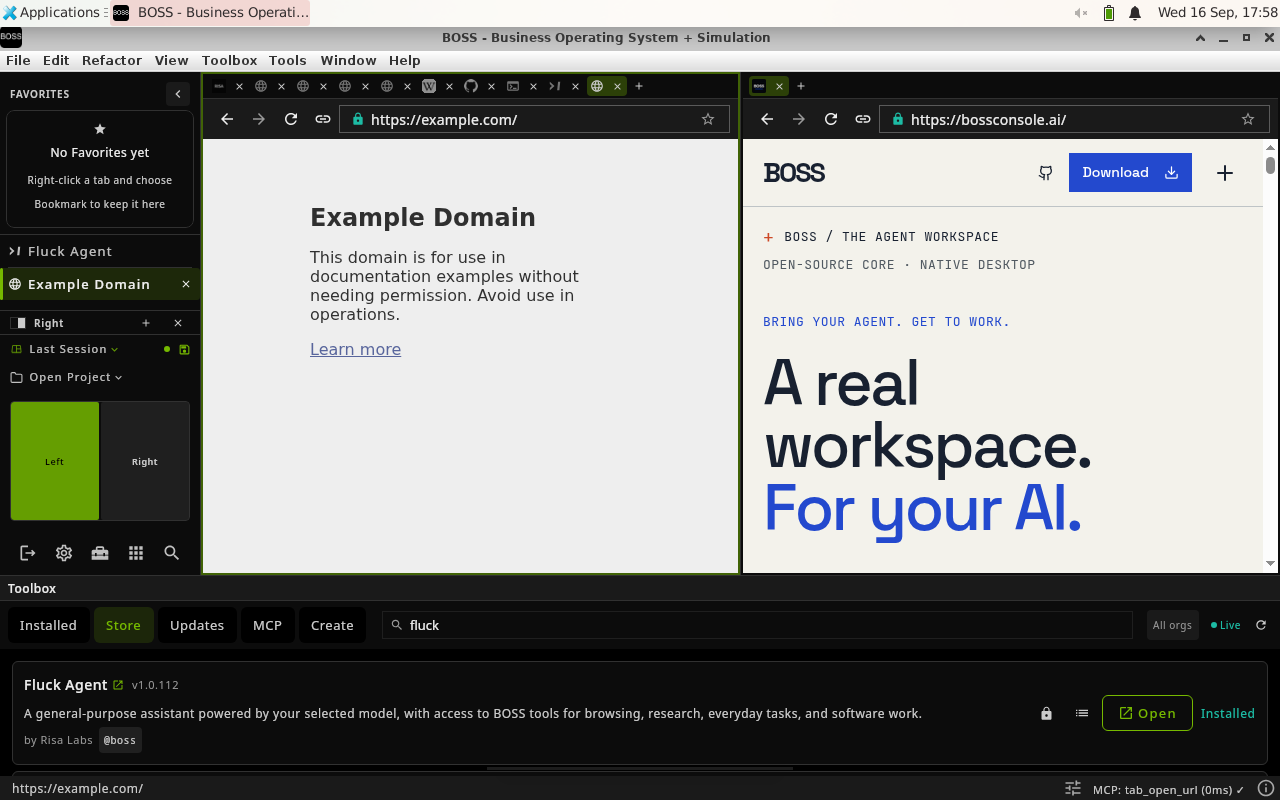Reload the example.com page

(291, 119)
